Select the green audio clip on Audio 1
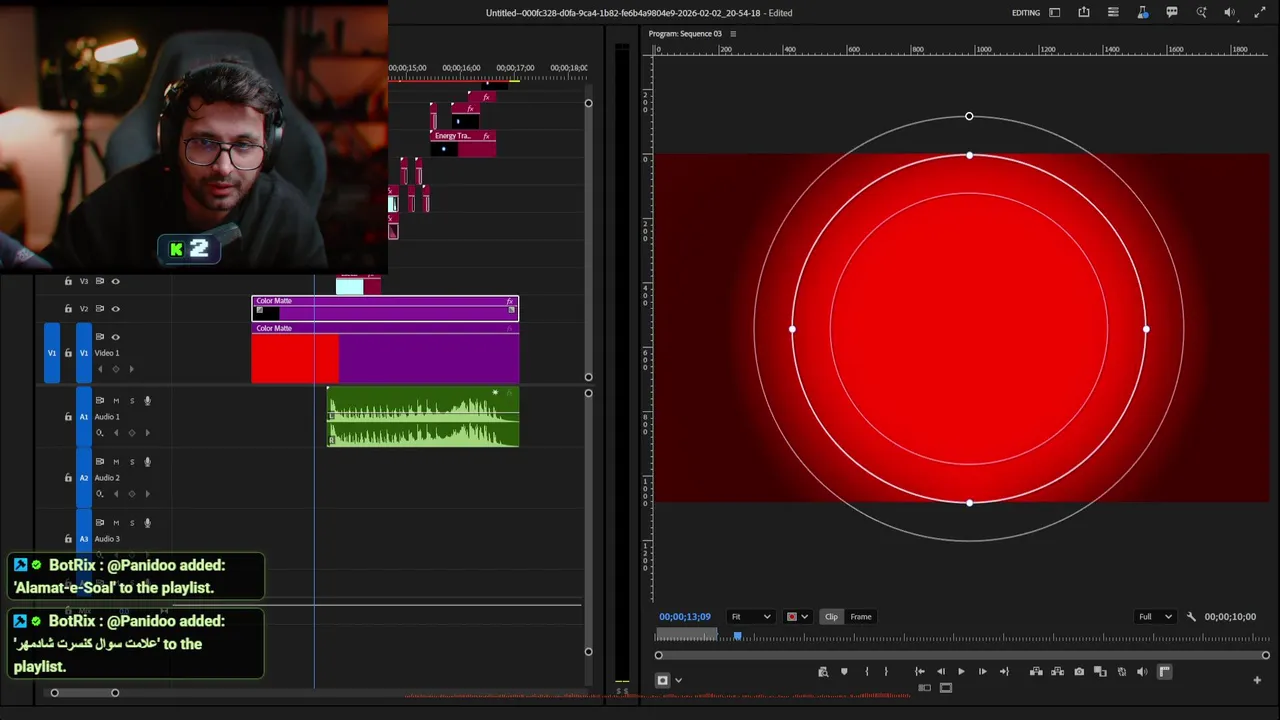The width and height of the screenshot is (1280, 720). point(423,417)
